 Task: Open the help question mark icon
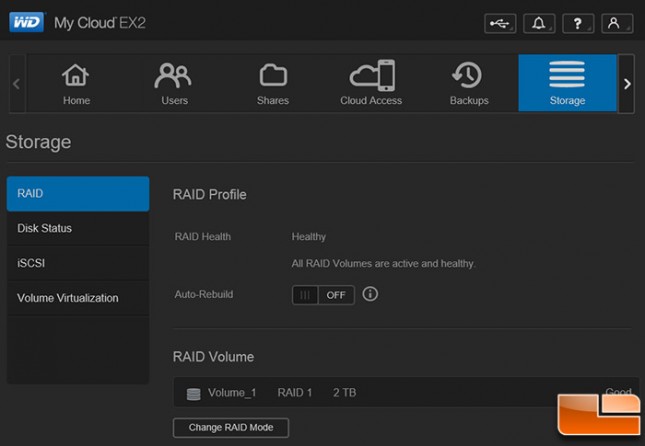tap(578, 23)
